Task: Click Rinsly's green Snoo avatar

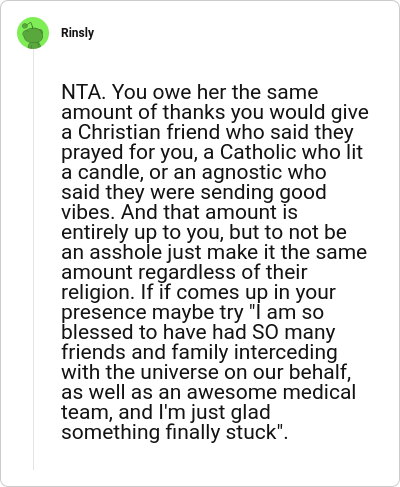Action: [33, 33]
